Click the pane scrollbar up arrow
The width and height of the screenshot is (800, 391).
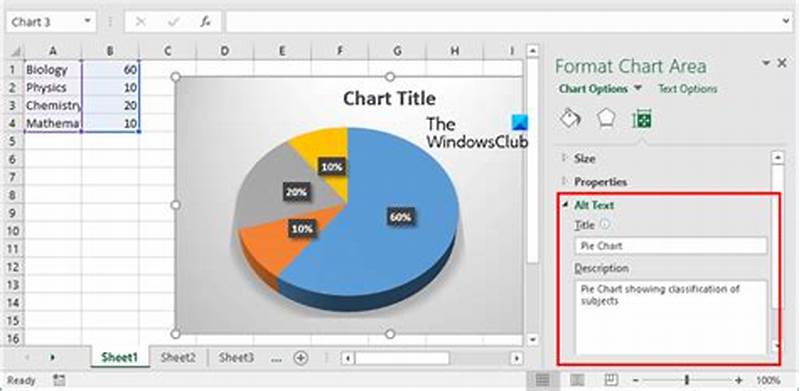pyautogui.click(x=777, y=158)
